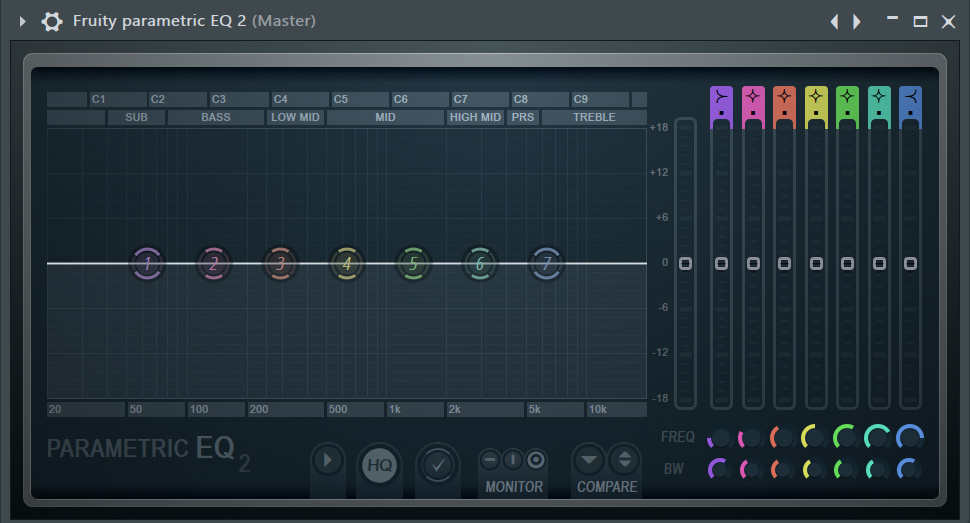
Task: Click the PRS presence range label
Action: [523, 118]
